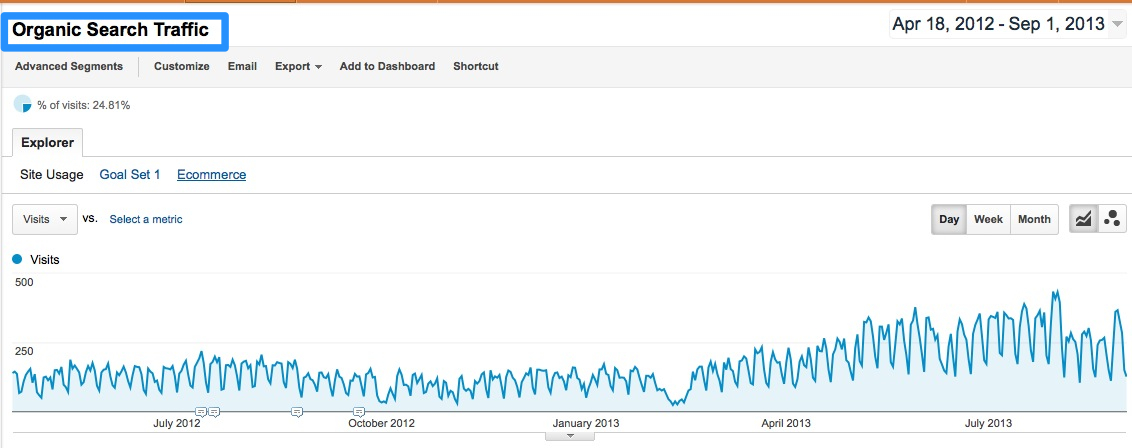This screenshot has width=1132, height=448.
Task: Open the annotation marker between July and October 2012
Action: pyautogui.click(x=297, y=412)
